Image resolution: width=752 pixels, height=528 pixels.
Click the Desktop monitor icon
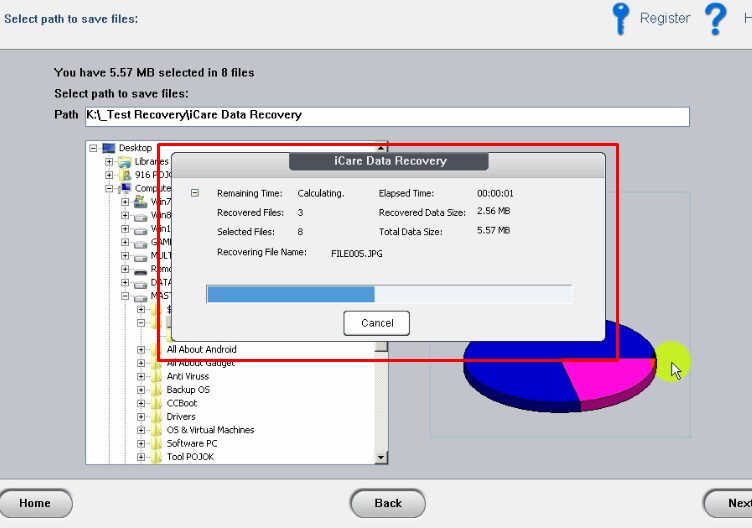coord(109,148)
